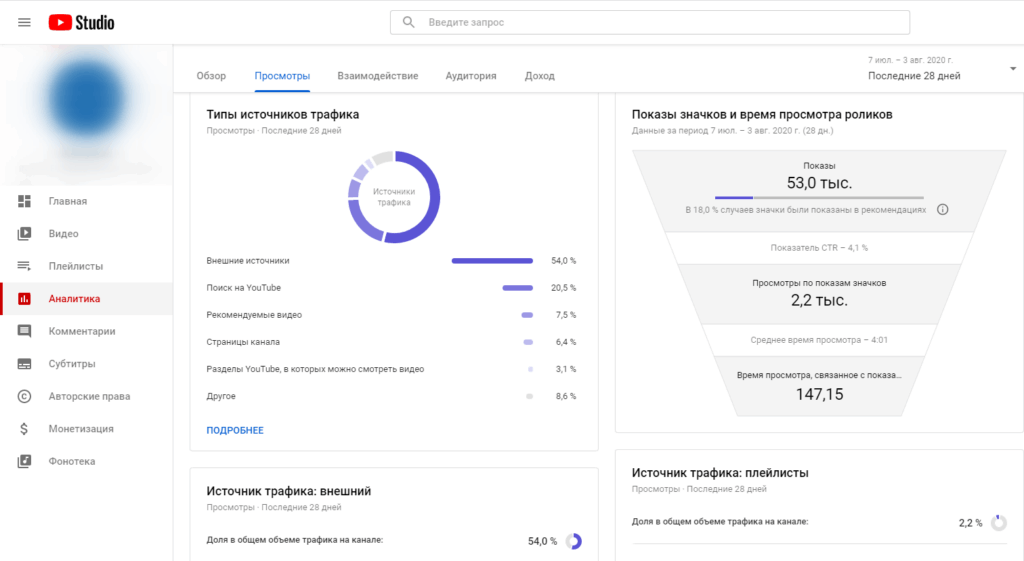Screen dimensions: 1024x561
Task: Open Субтитры in the sidebar
Action: (x=86, y=364)
